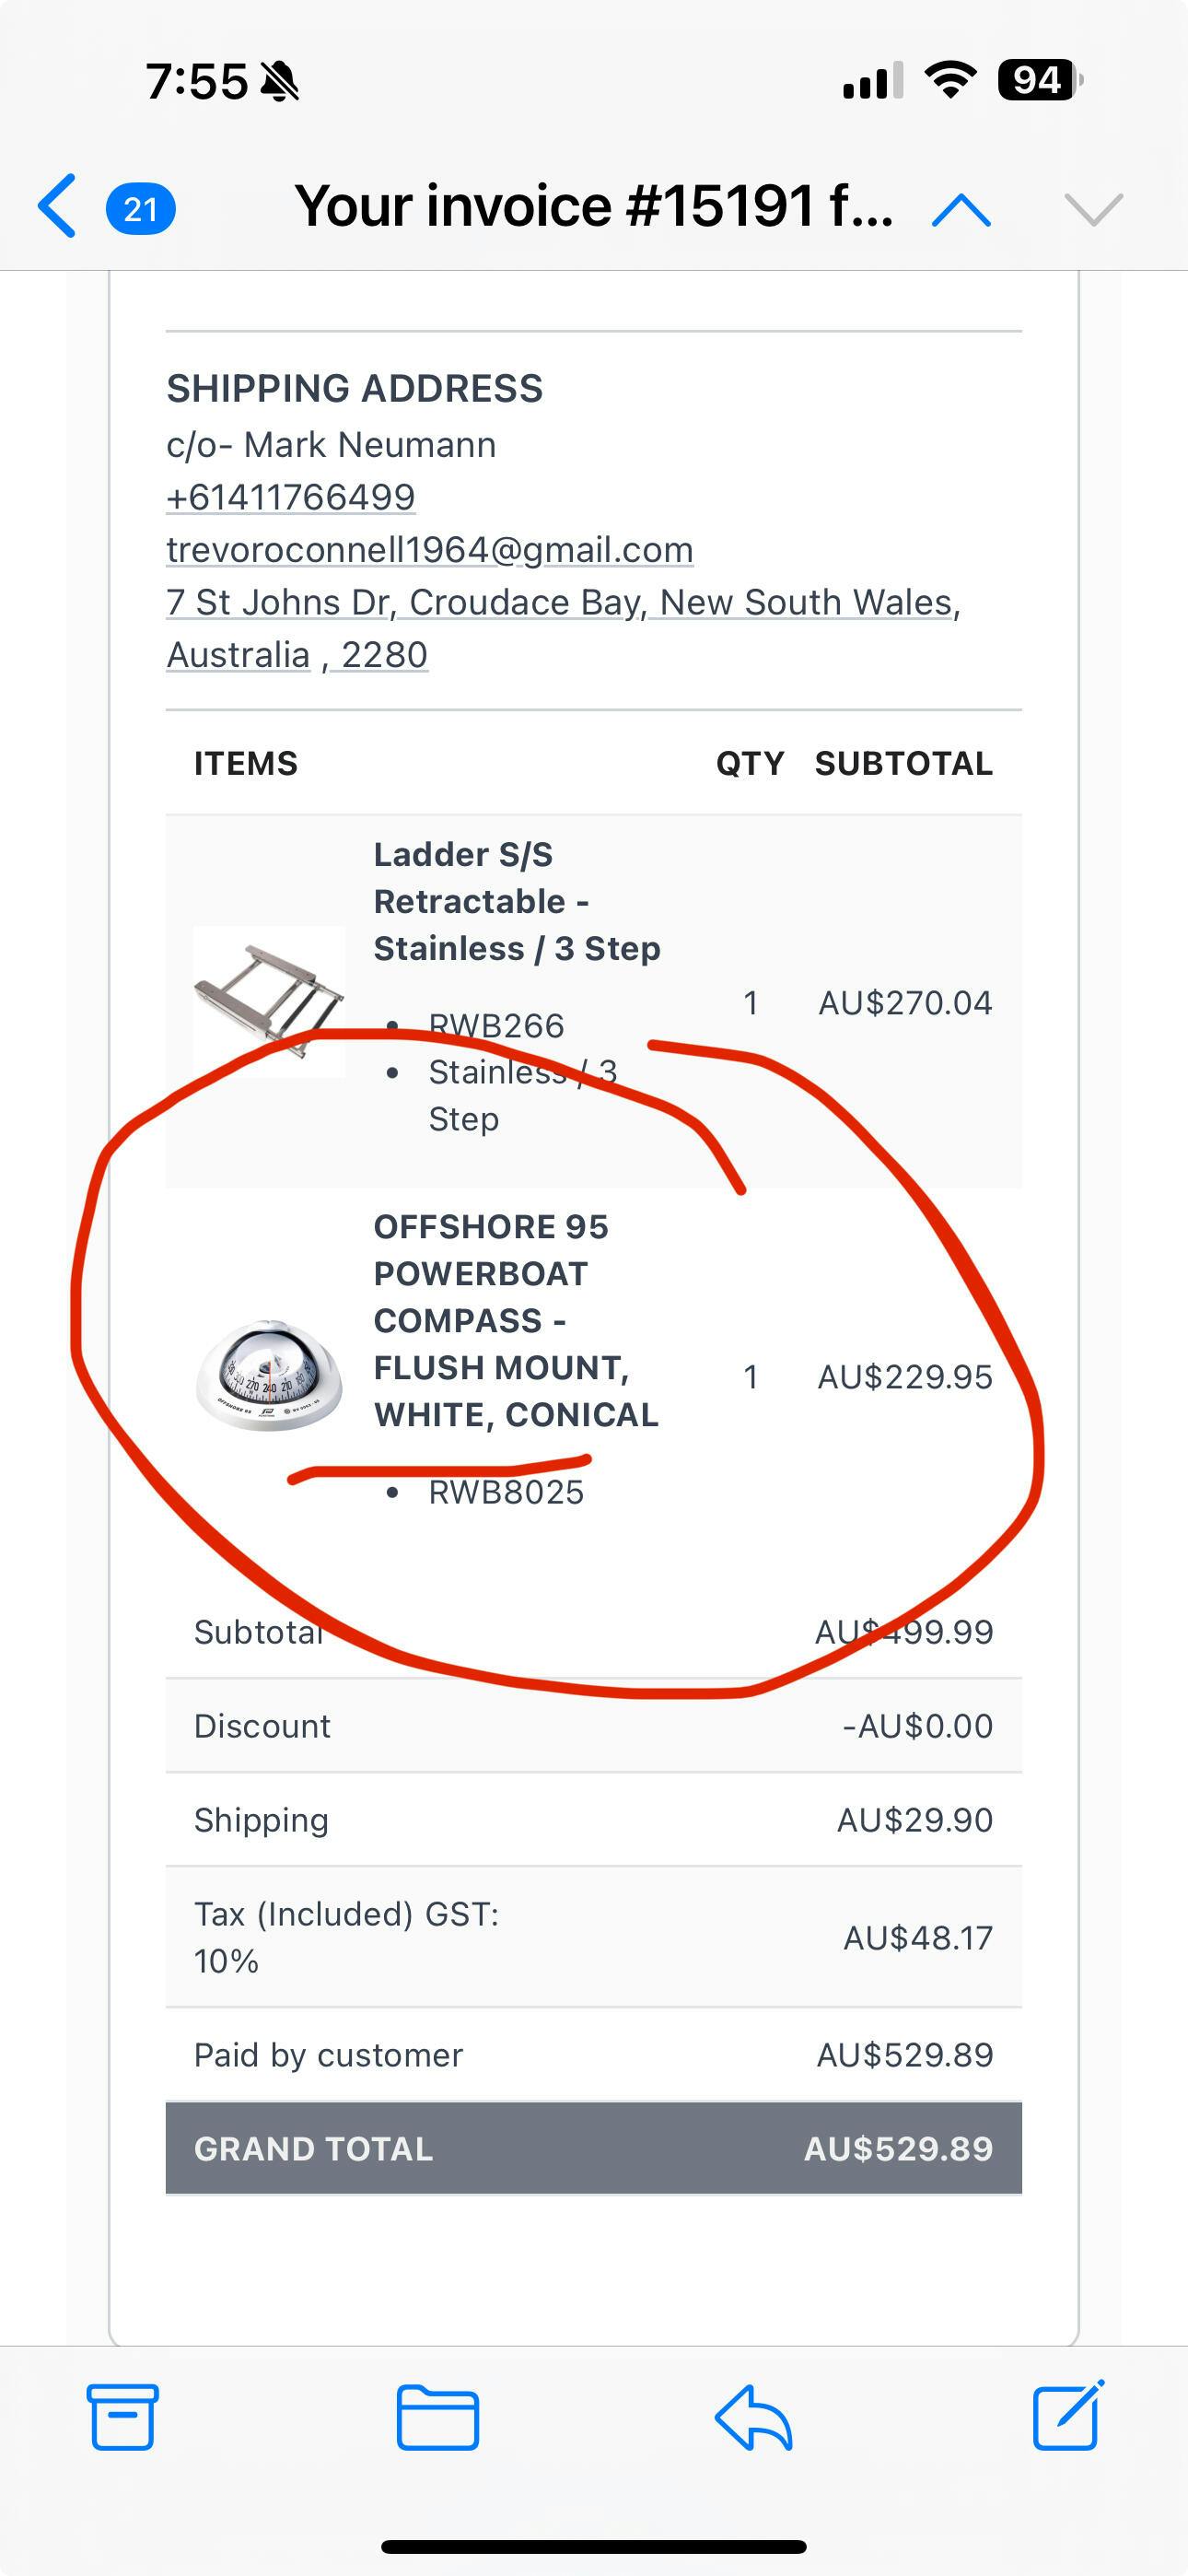Call the phone number +61411766499

coord(291,497)
